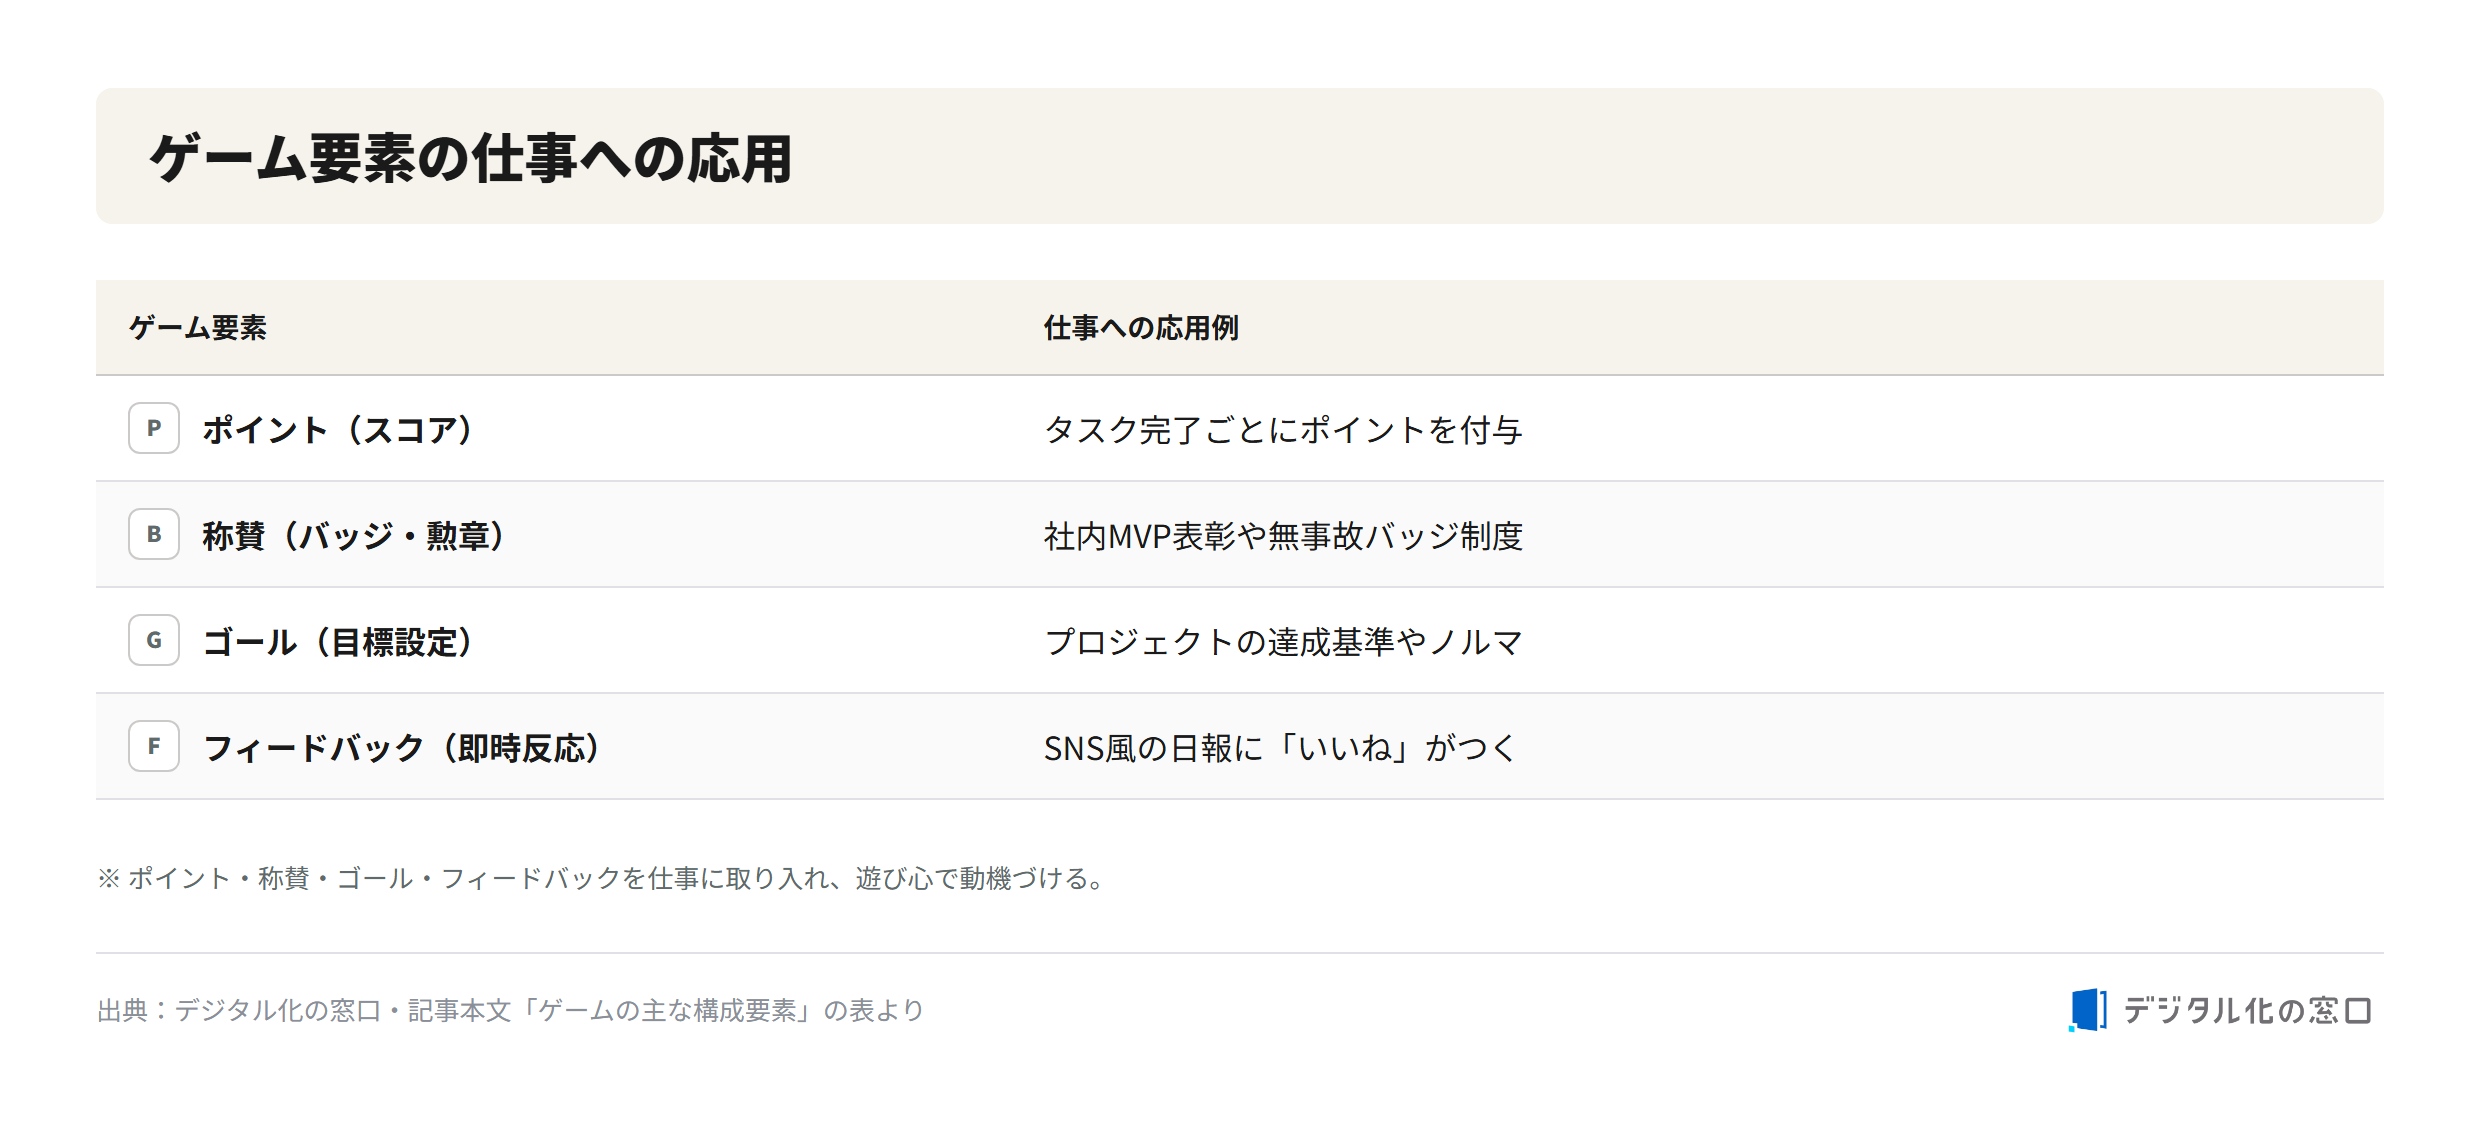This screenshot has height=1126, width=2480.
Task: Click the B badge icon for 称賛
Action: point(154,534)
